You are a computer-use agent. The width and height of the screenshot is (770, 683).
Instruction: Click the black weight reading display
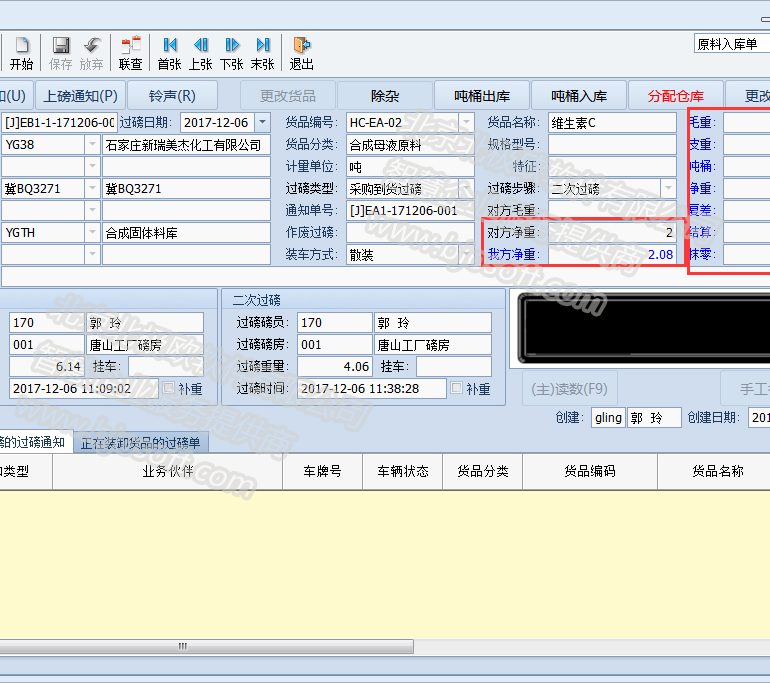click(x=644, y=328)
